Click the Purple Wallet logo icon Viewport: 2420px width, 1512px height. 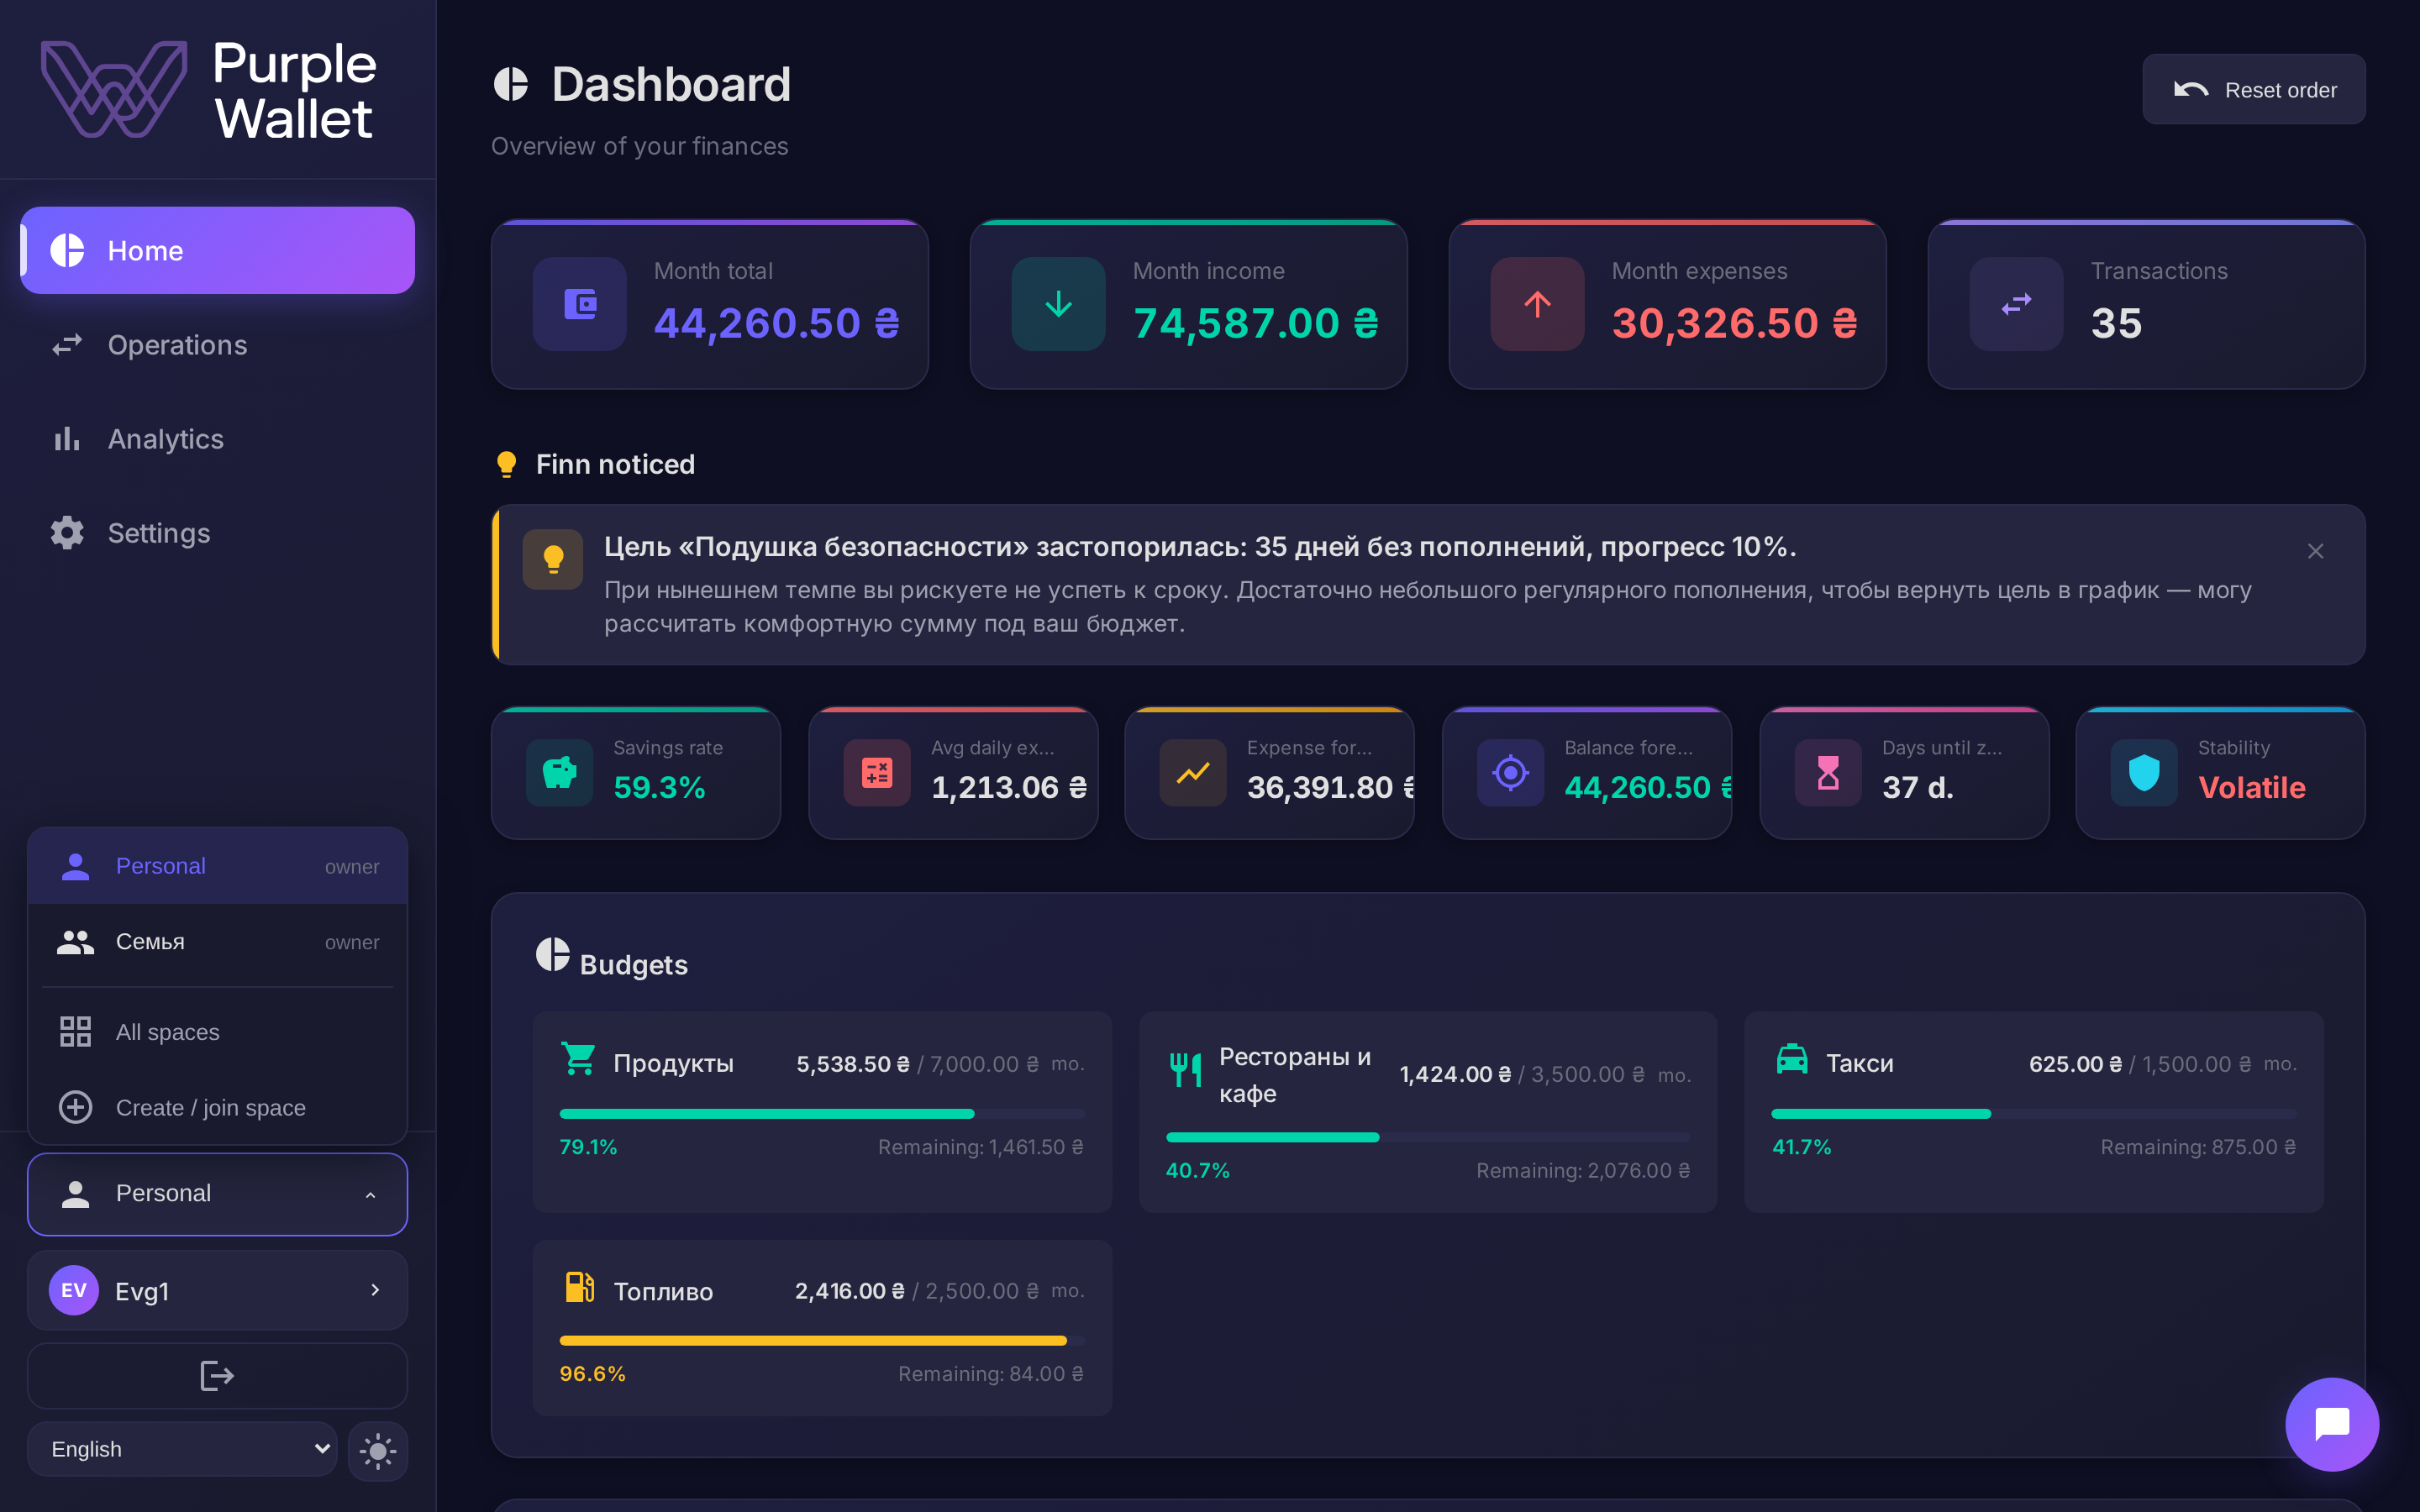click(114, 89)
